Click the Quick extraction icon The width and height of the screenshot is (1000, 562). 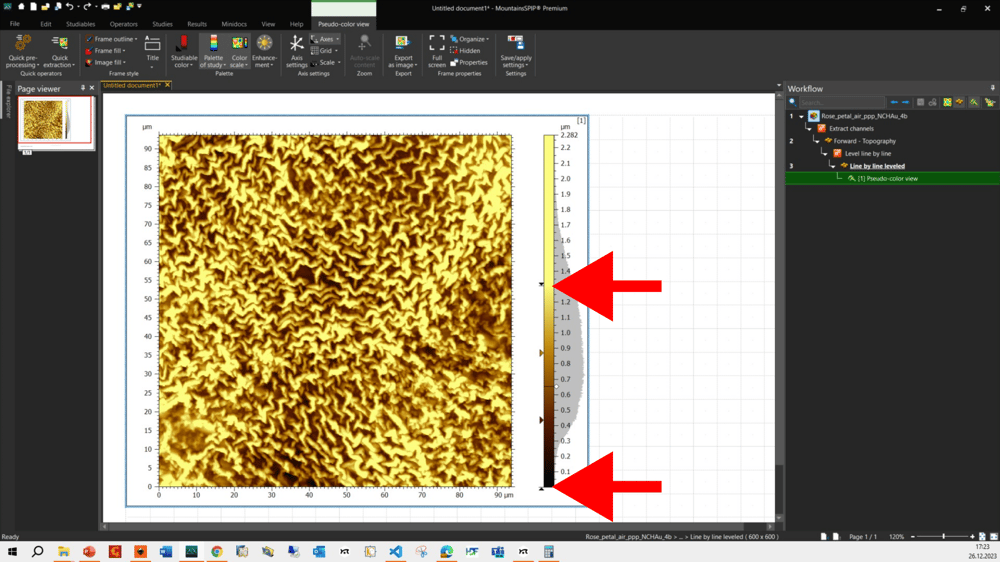(60, 44)
